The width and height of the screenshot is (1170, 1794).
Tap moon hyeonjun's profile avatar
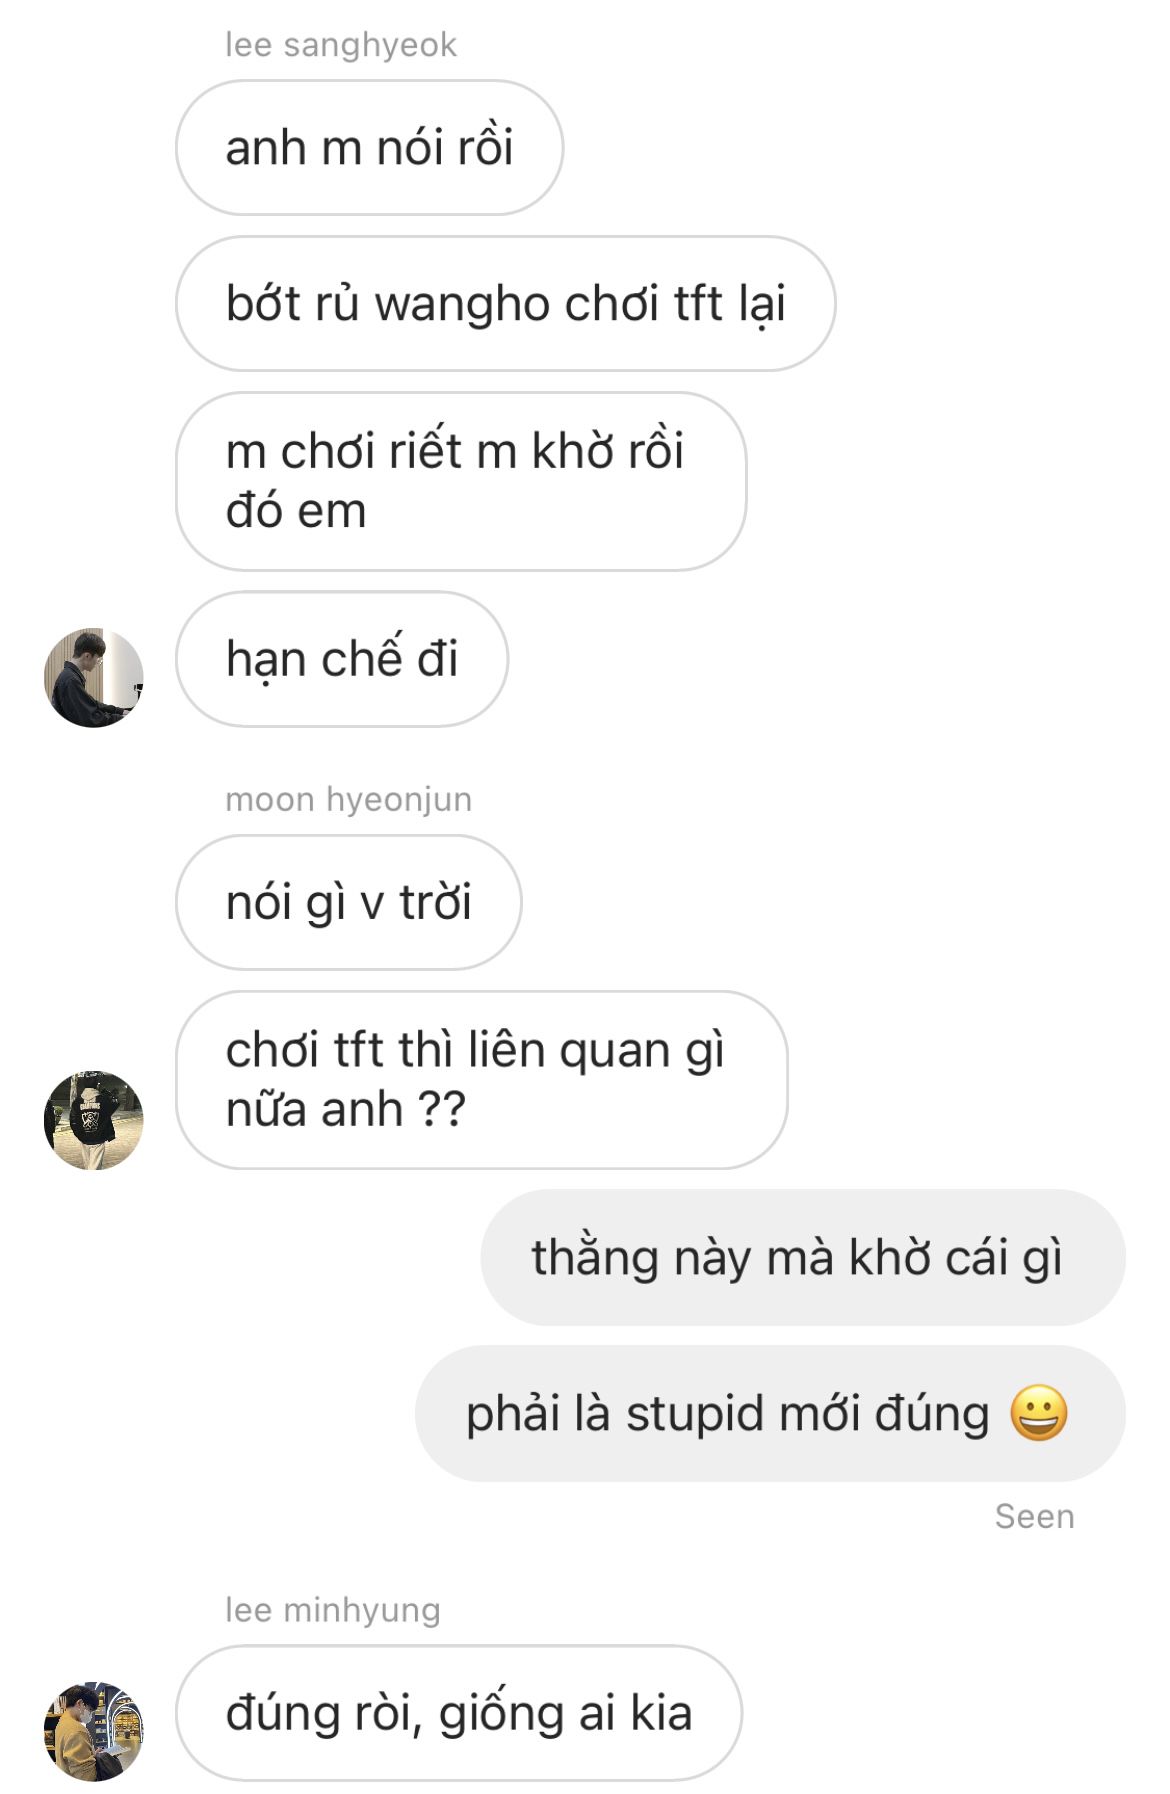pyautogui.click(x=94, y=1120)
